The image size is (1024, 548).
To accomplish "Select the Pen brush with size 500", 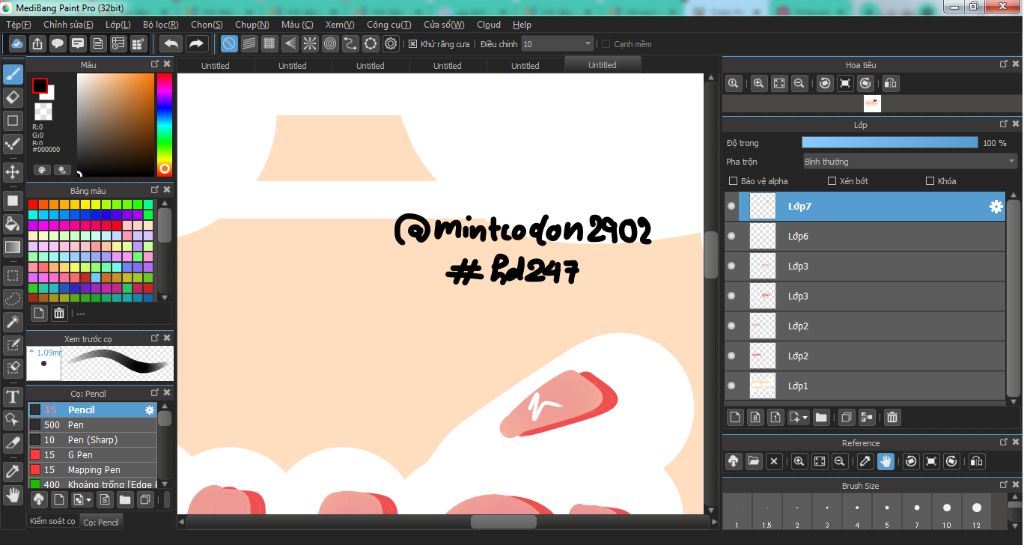I will pyautogui.click(x=92, y=425).
